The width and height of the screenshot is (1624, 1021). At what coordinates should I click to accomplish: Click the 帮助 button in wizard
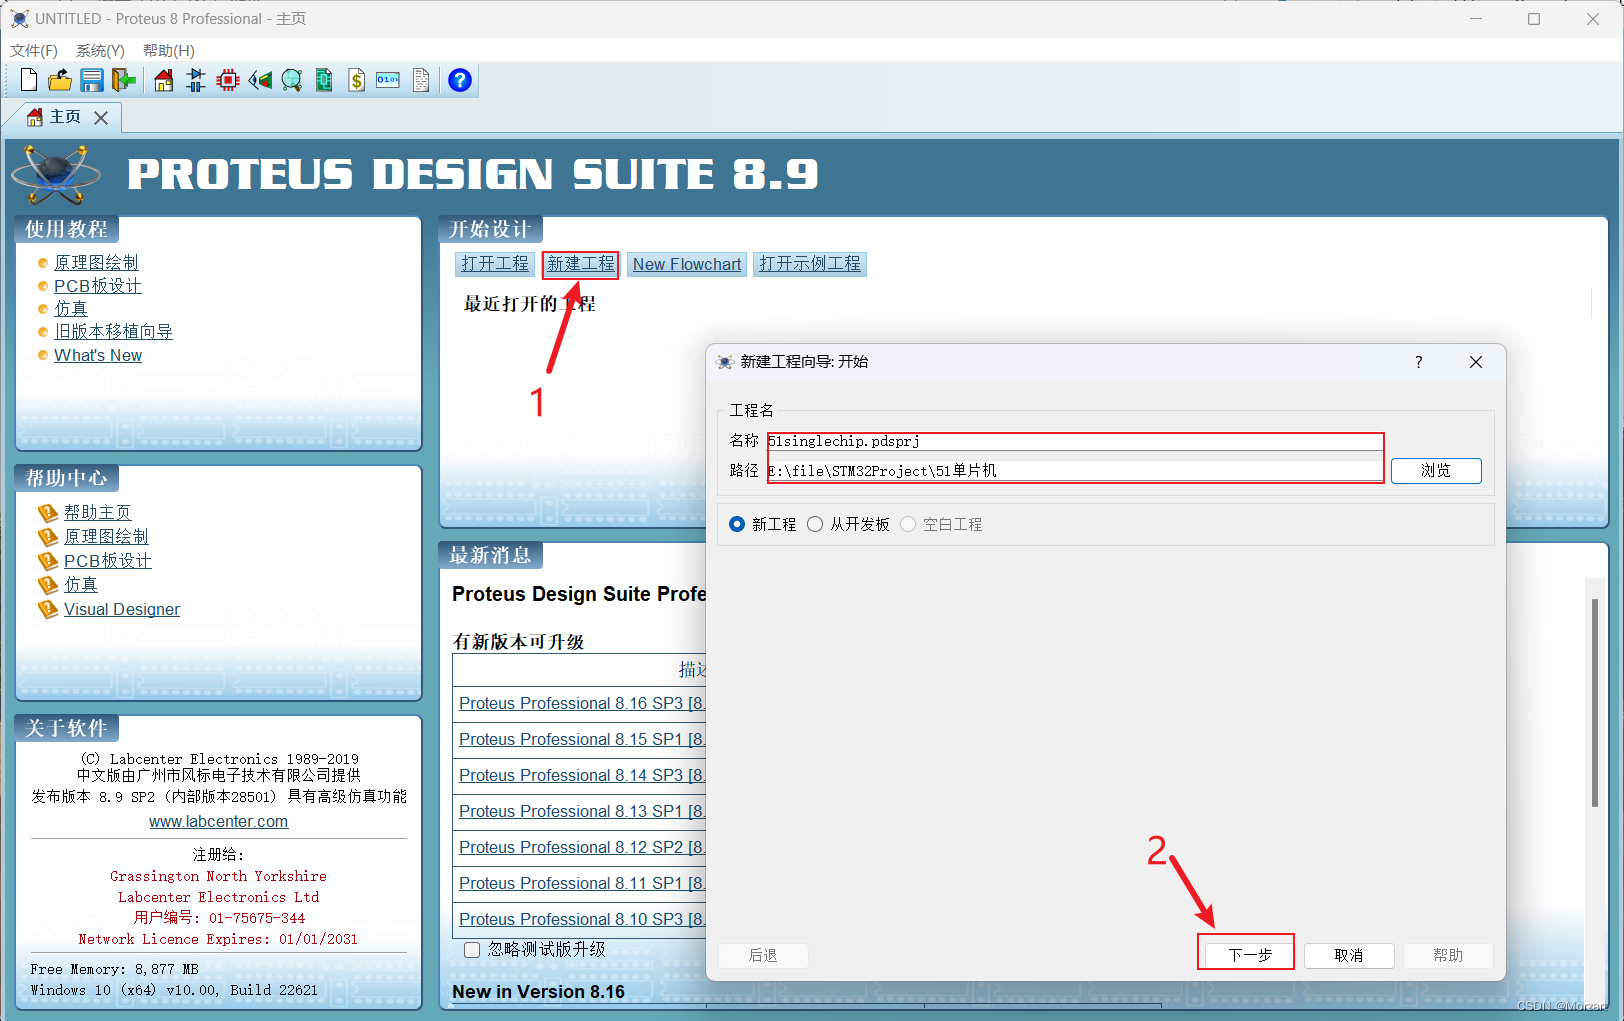click(x=1448, y=955)
